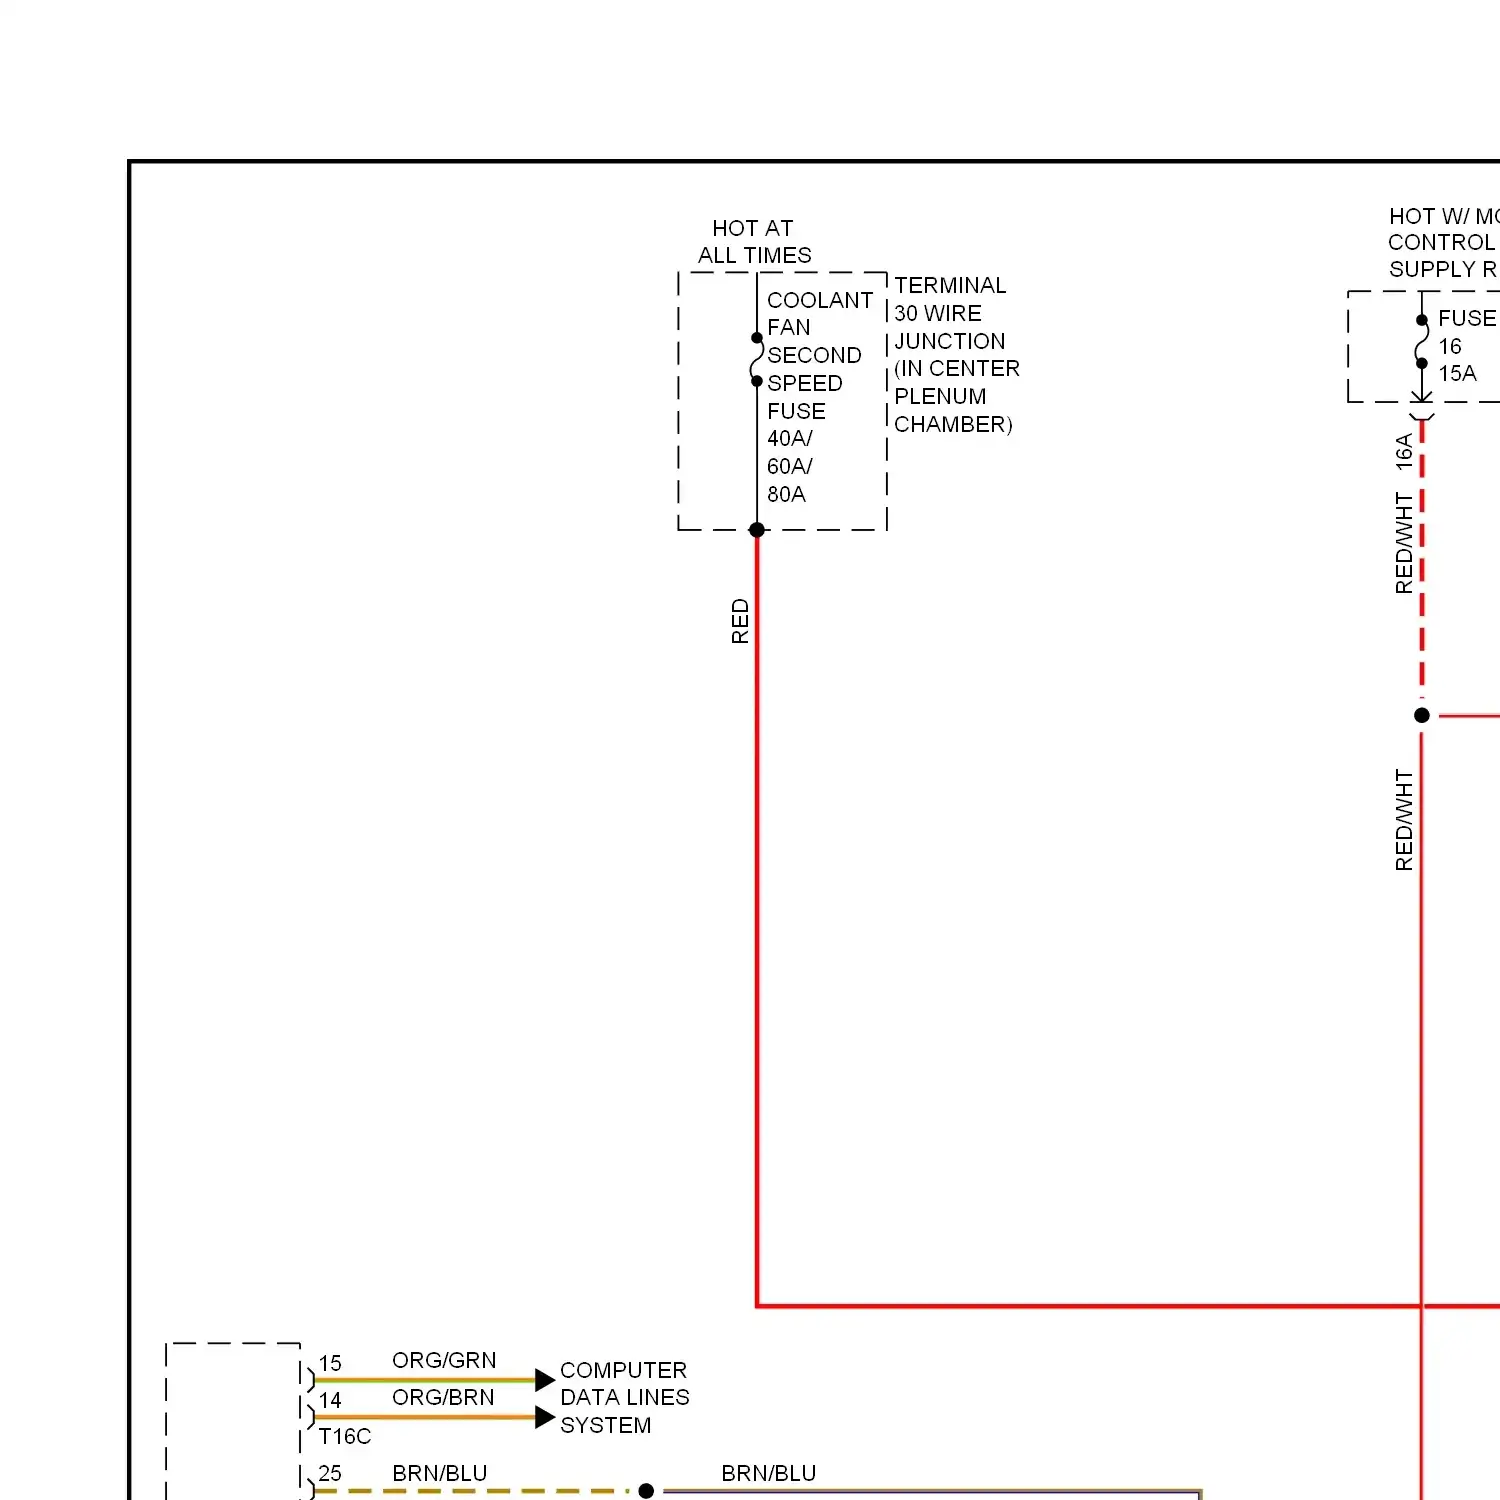The width and height of the screenshot is (1500, 1500).
Task: Click the 16A connector pin label
Action: coord(1404,451)
